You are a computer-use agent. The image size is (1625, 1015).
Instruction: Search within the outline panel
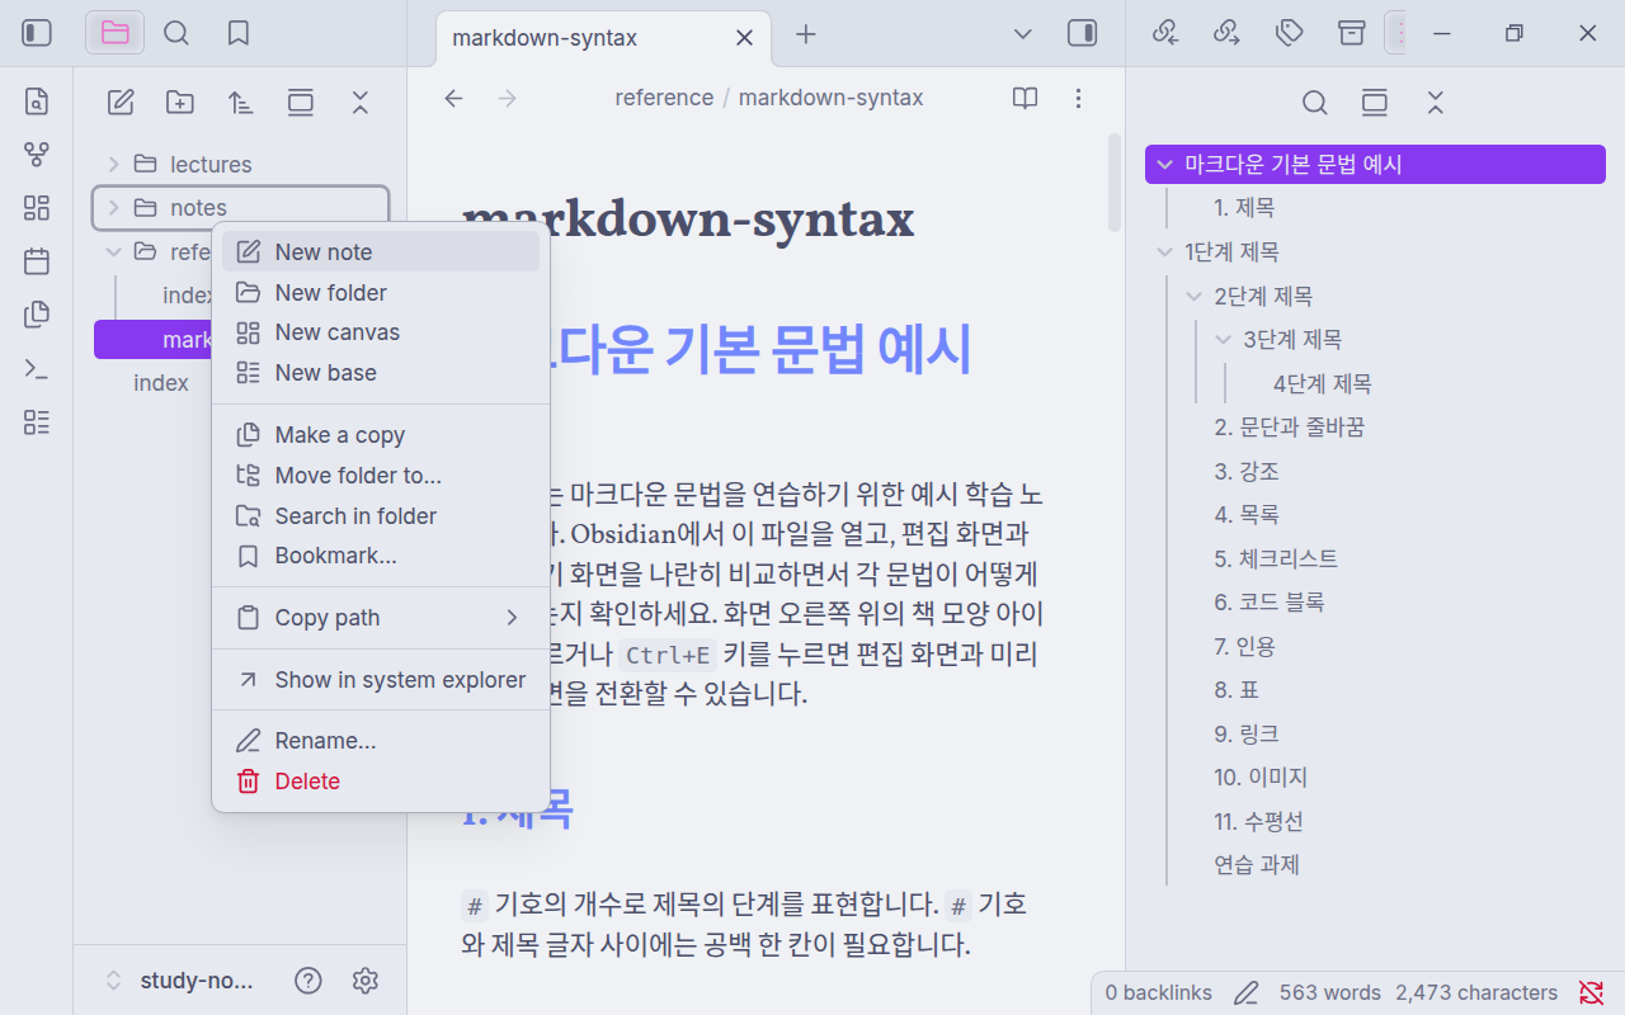tap(1315, 102)
